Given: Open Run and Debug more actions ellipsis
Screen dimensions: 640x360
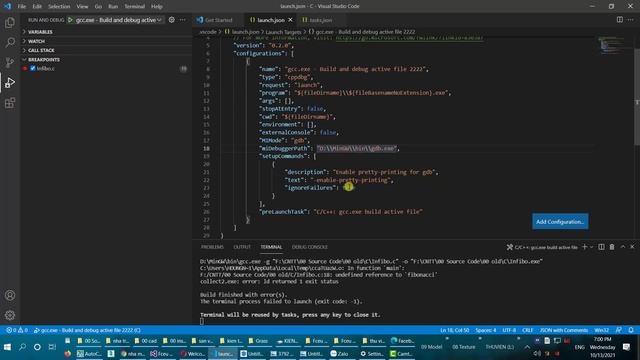Looking at the screenshot, I should [x=182, y=20].
